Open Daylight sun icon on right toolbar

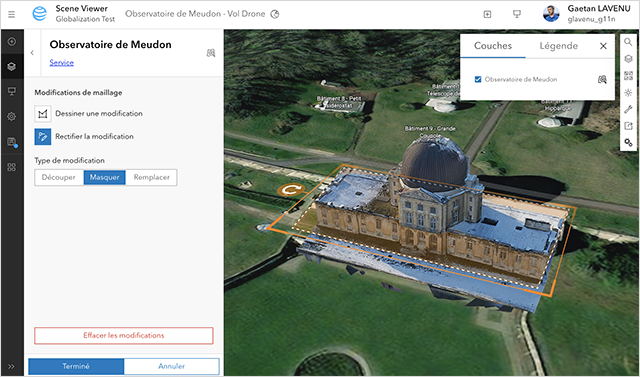[x=628, y=93]
